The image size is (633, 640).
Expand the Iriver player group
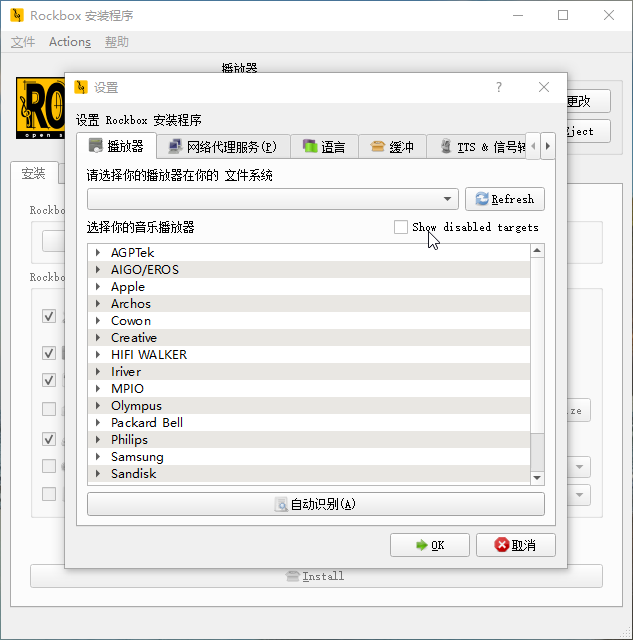[98, 371]
